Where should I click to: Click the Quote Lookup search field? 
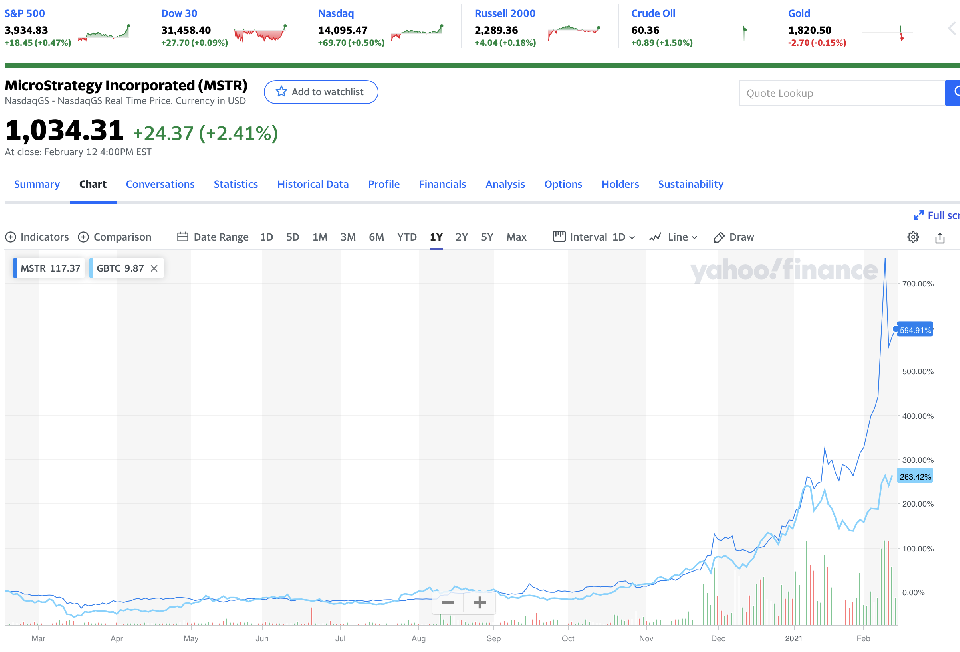click(842, 93)
